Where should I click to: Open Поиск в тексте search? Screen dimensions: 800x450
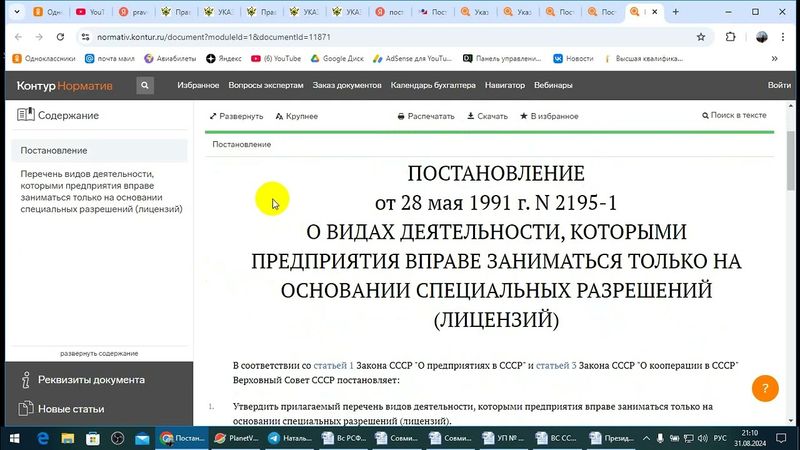pos(734,115)
